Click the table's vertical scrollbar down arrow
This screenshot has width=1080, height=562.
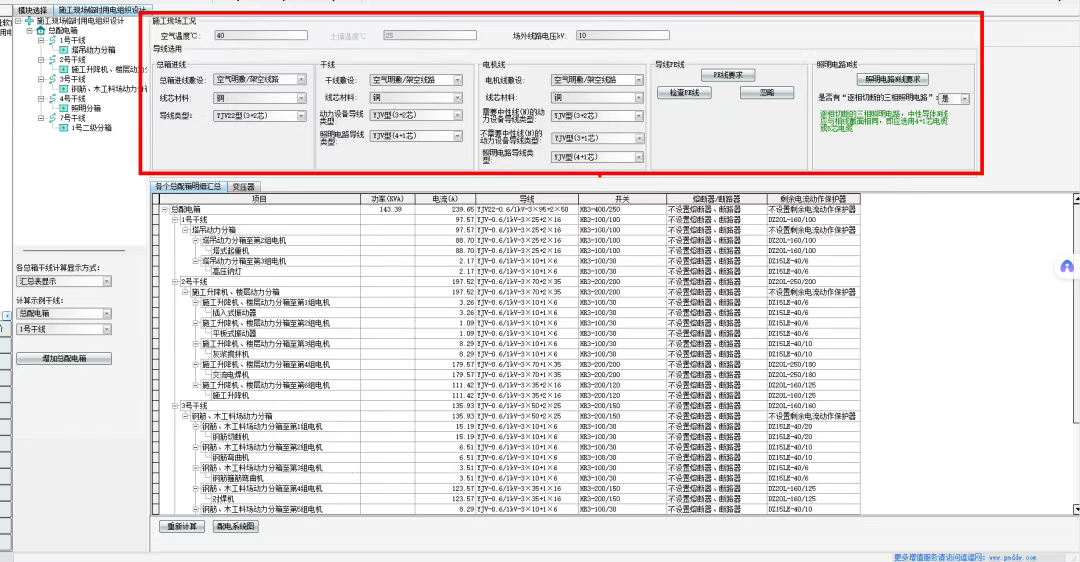pos(1075,510)
